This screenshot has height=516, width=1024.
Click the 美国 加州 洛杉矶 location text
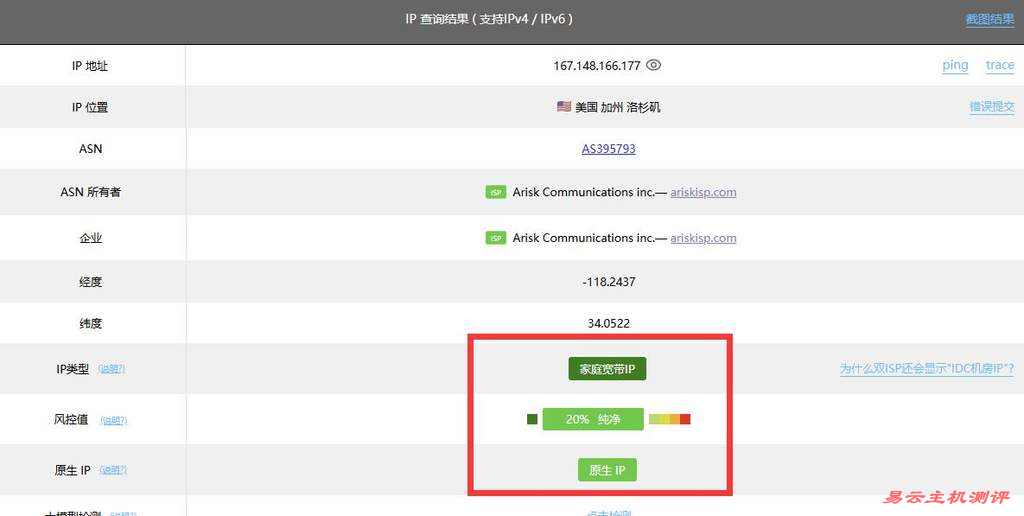[x=618, y=106]
